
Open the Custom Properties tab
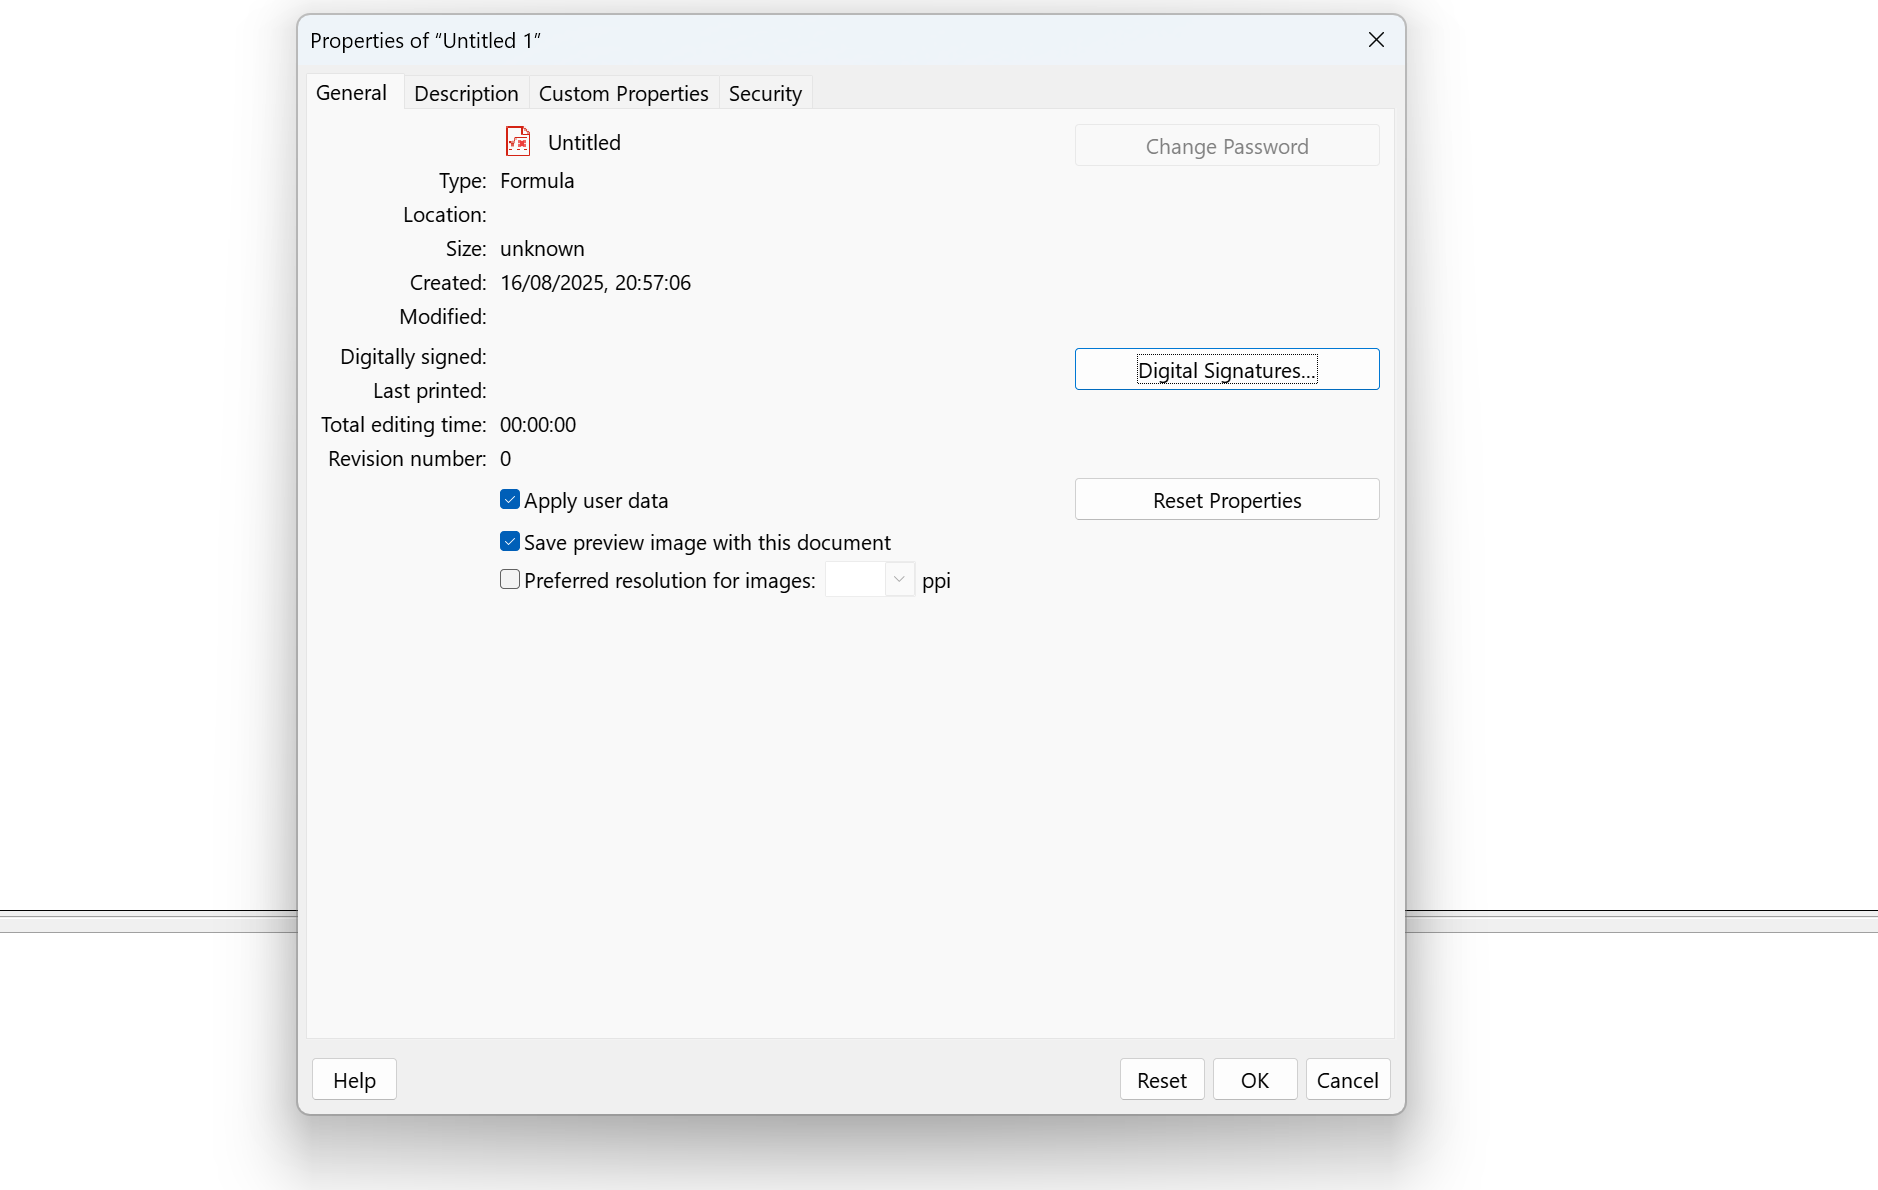point(624,94)
